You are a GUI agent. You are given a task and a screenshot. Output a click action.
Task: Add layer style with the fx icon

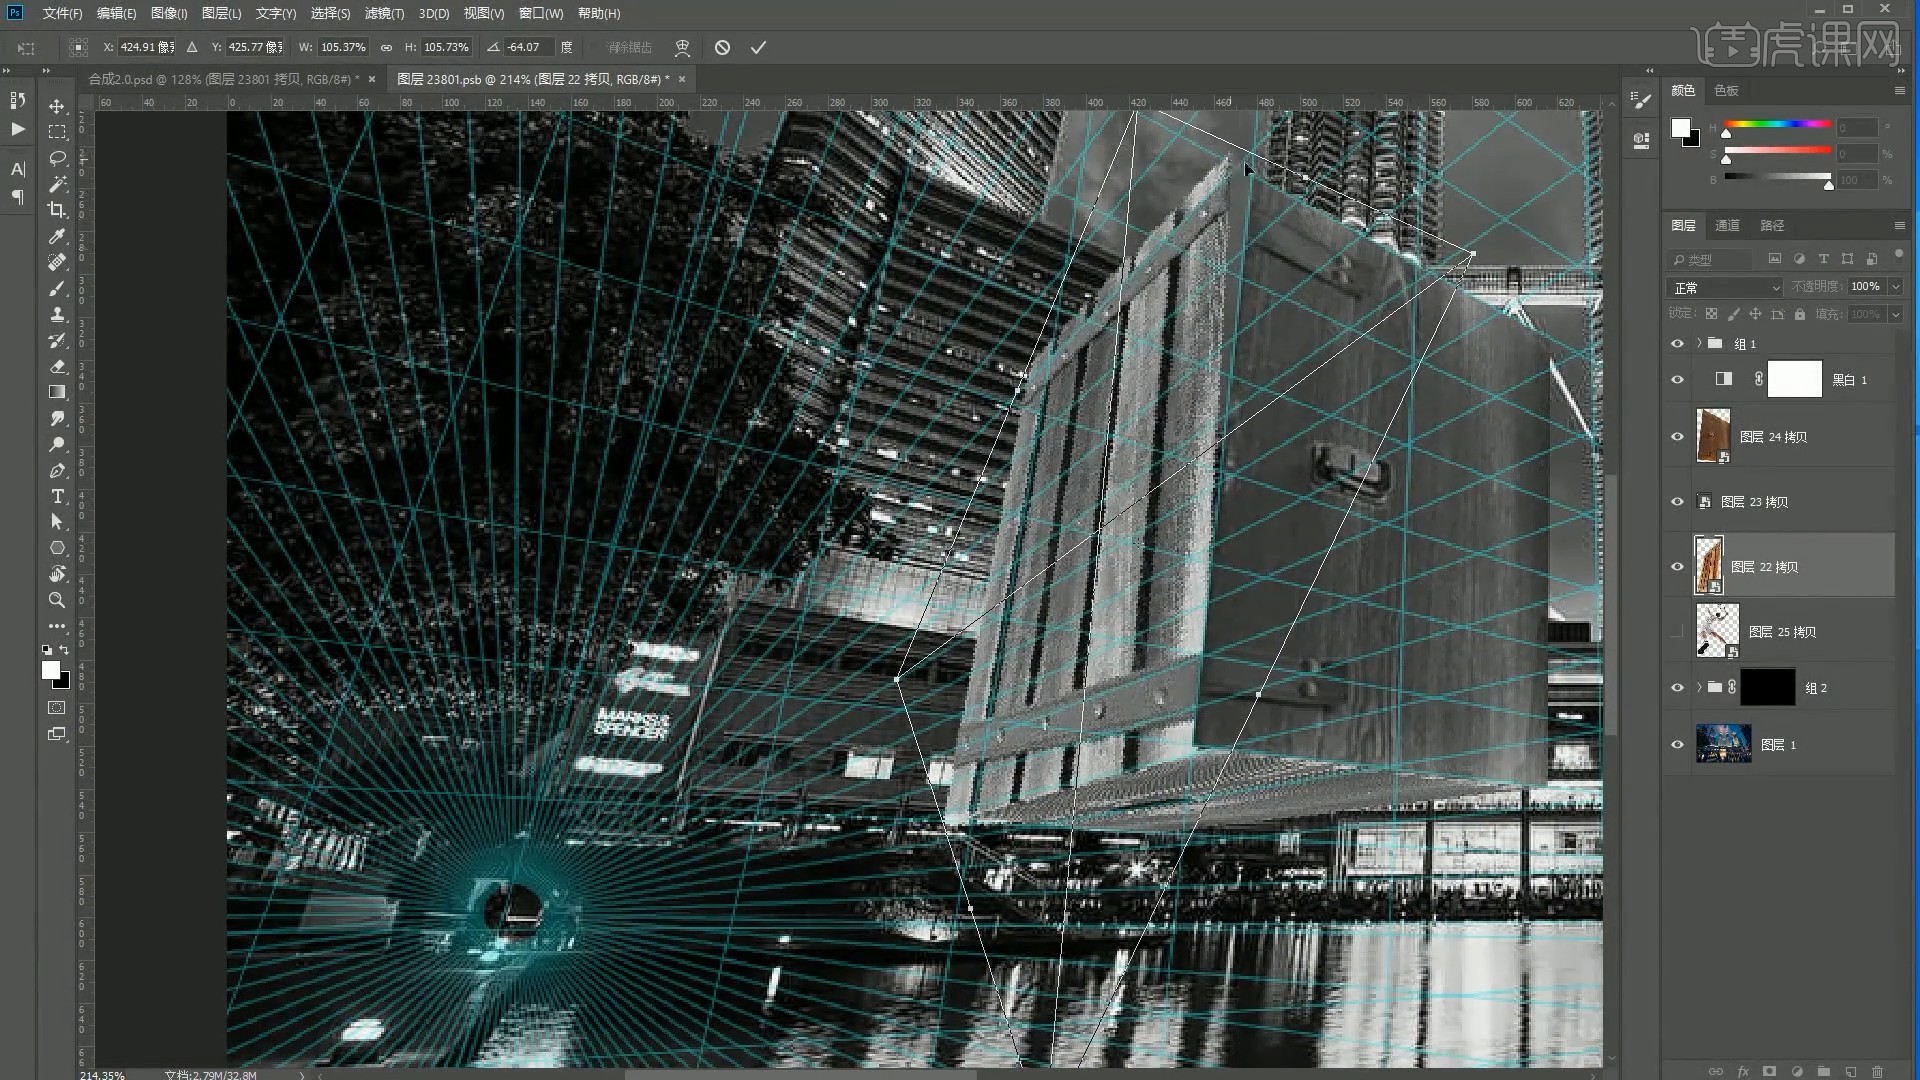coord(1743,1071)
